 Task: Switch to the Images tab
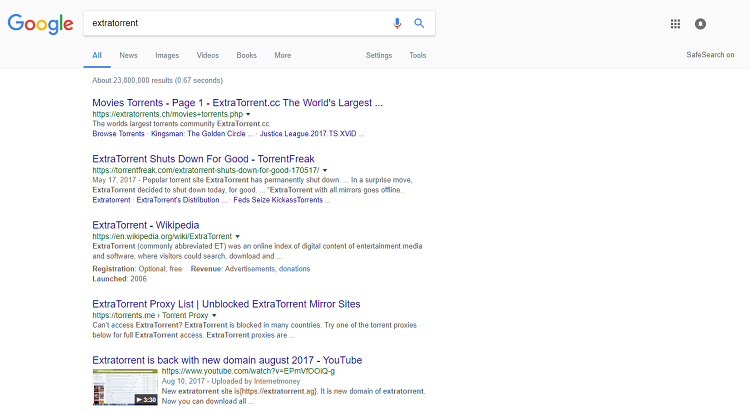coord(167,56)
